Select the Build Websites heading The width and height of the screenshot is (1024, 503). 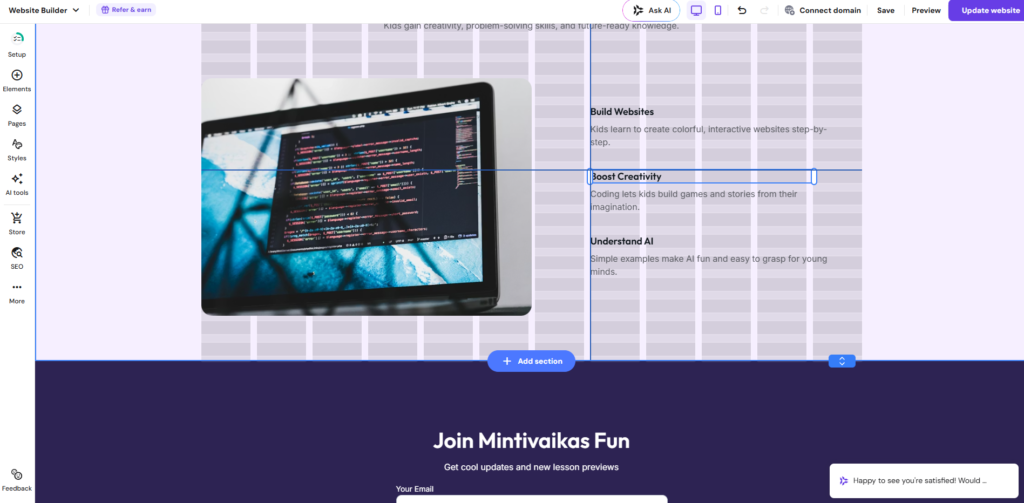click(622, 112)
